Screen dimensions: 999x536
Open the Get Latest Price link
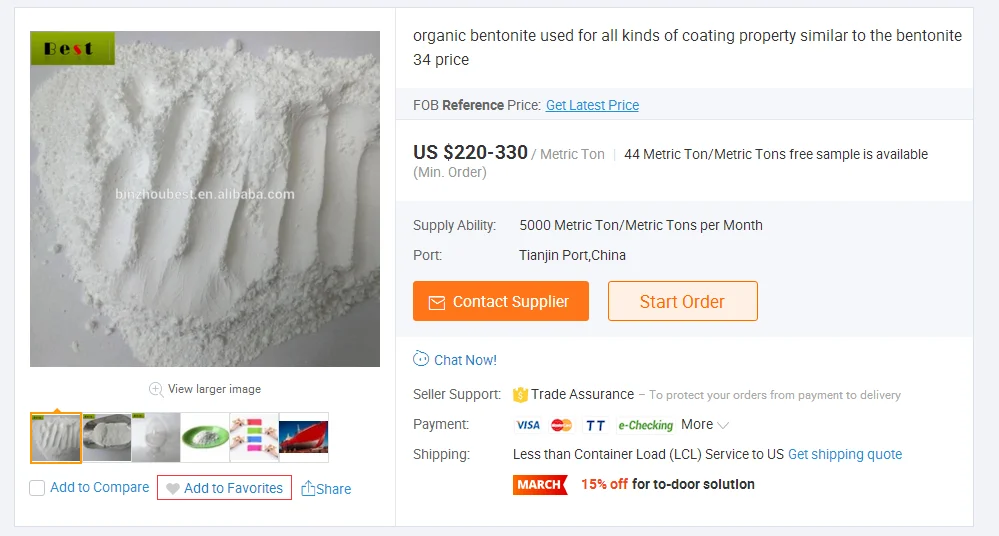coord(592,105)
